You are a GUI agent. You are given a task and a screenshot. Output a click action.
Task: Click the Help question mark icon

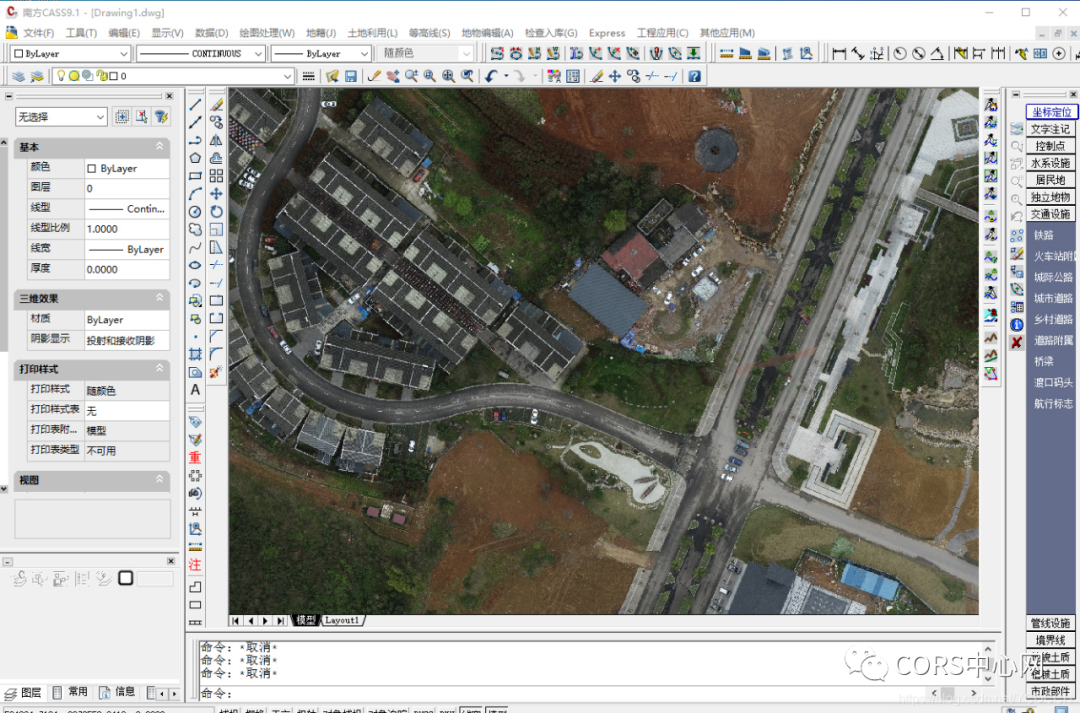tap(694, 76)
